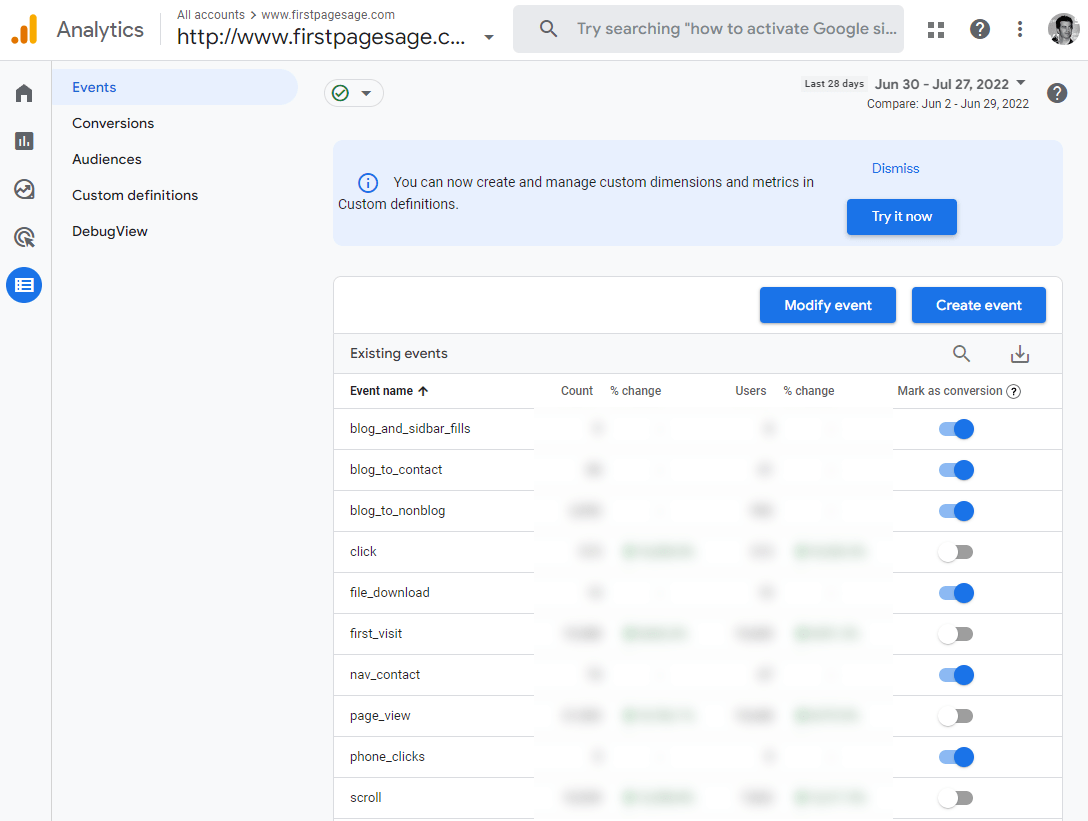
Task: Click the nav_contact event name
Action: [x=384, y=675]
